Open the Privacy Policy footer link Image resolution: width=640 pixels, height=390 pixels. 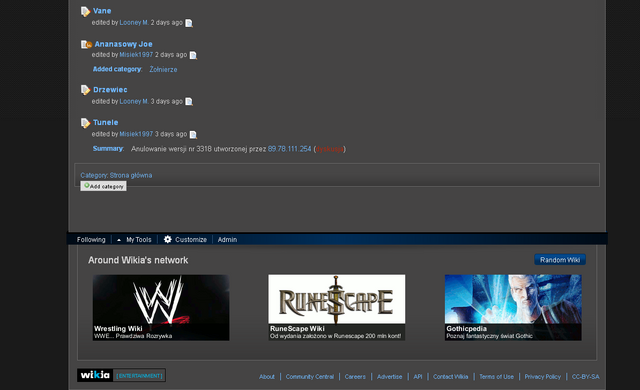point(543,377)
